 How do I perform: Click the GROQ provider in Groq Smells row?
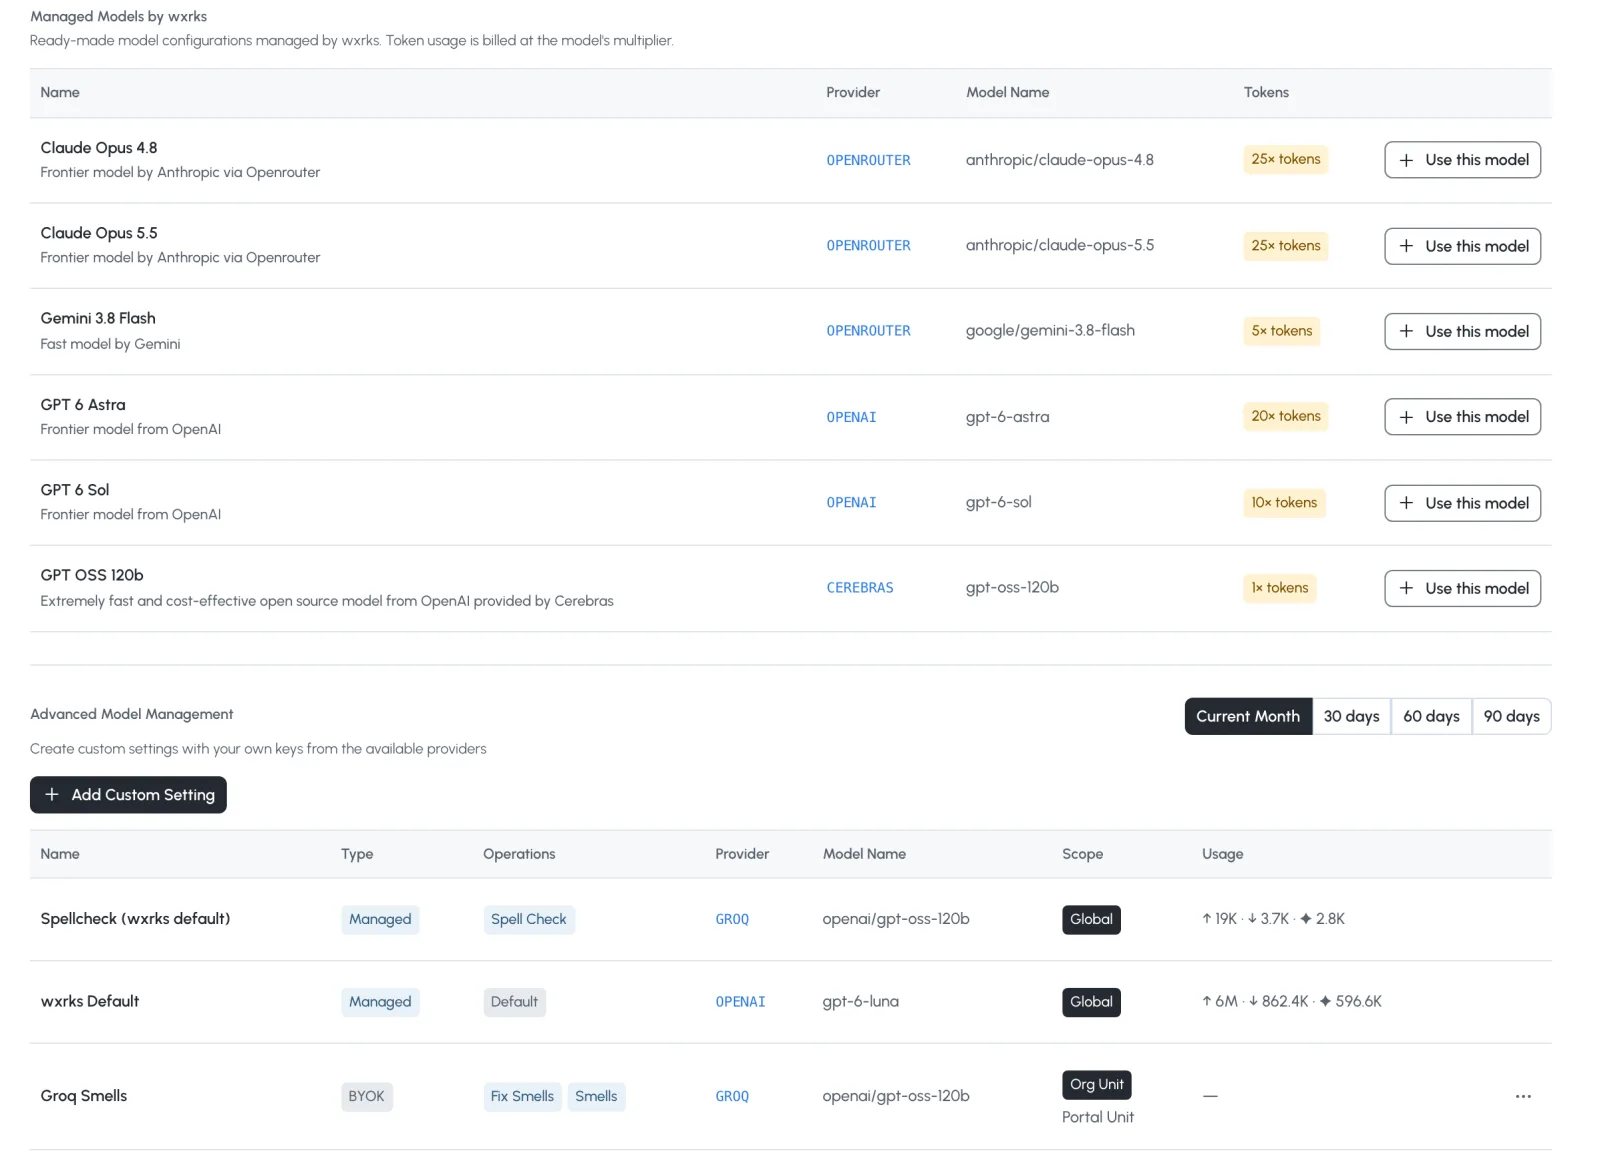[x=732, y=1097]
